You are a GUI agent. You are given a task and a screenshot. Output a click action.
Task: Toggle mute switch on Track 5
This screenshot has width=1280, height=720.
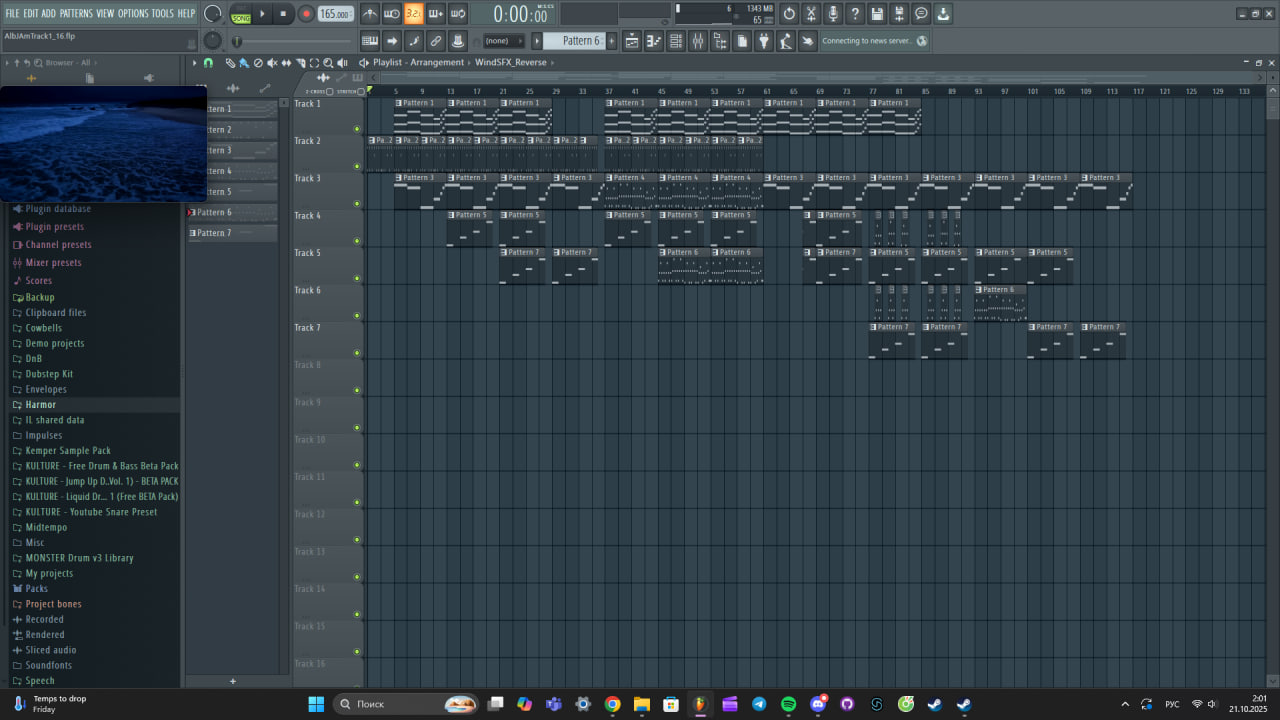click(357, 278)
